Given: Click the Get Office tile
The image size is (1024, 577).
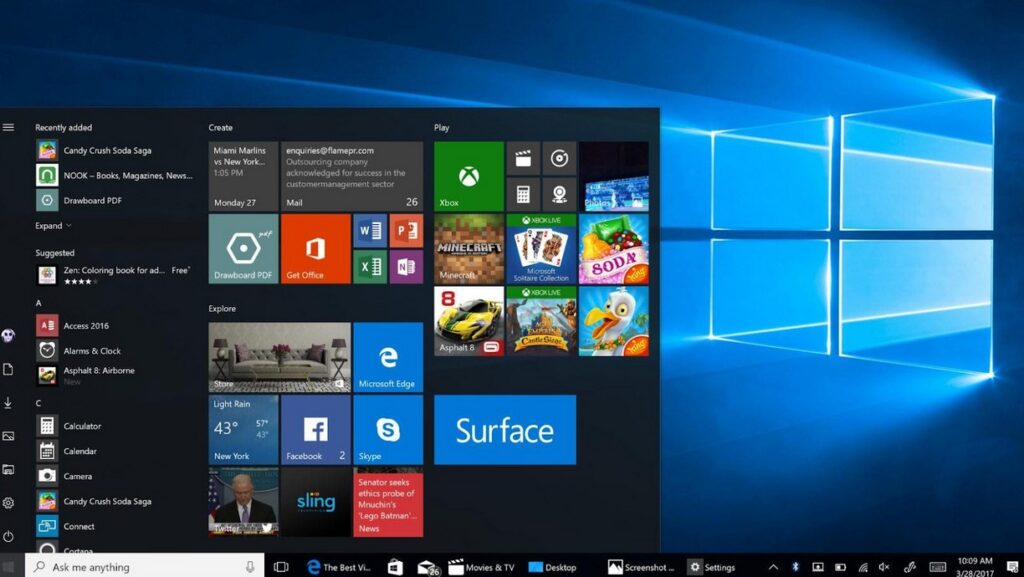Looking at the screenshot, I should [x=315, y=249].
